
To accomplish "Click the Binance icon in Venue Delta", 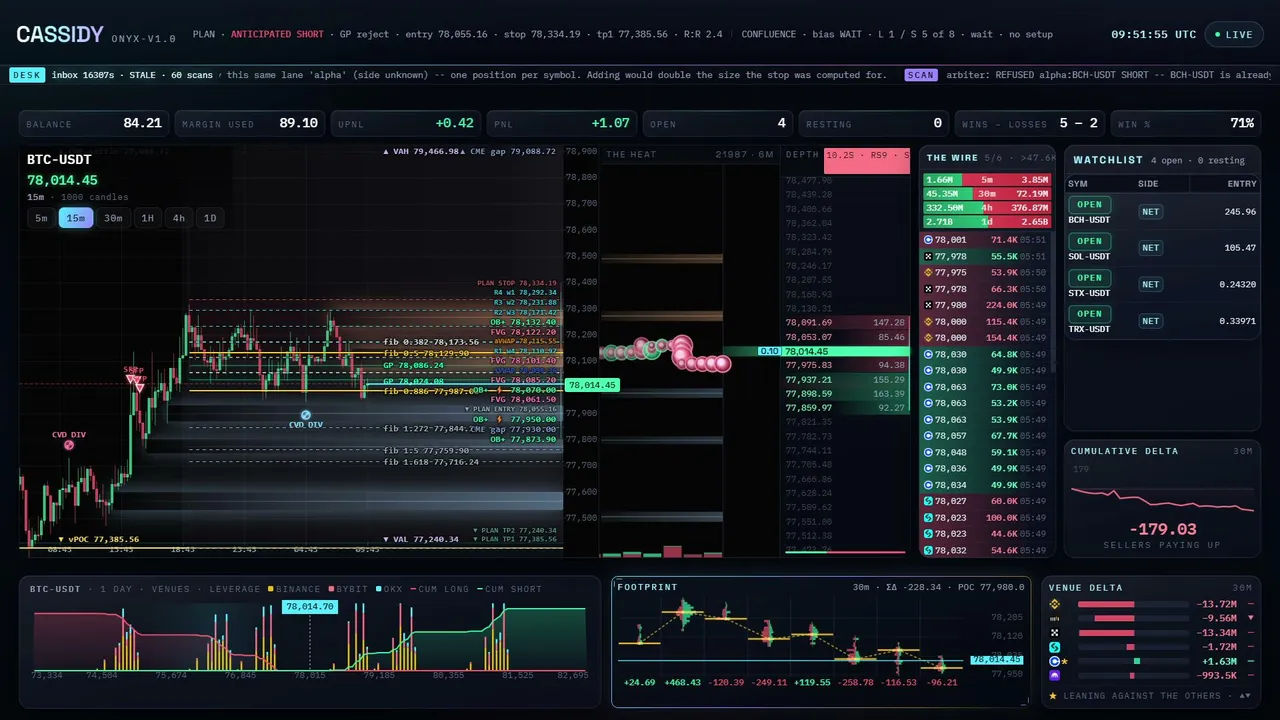I will tap(1053, 604).
